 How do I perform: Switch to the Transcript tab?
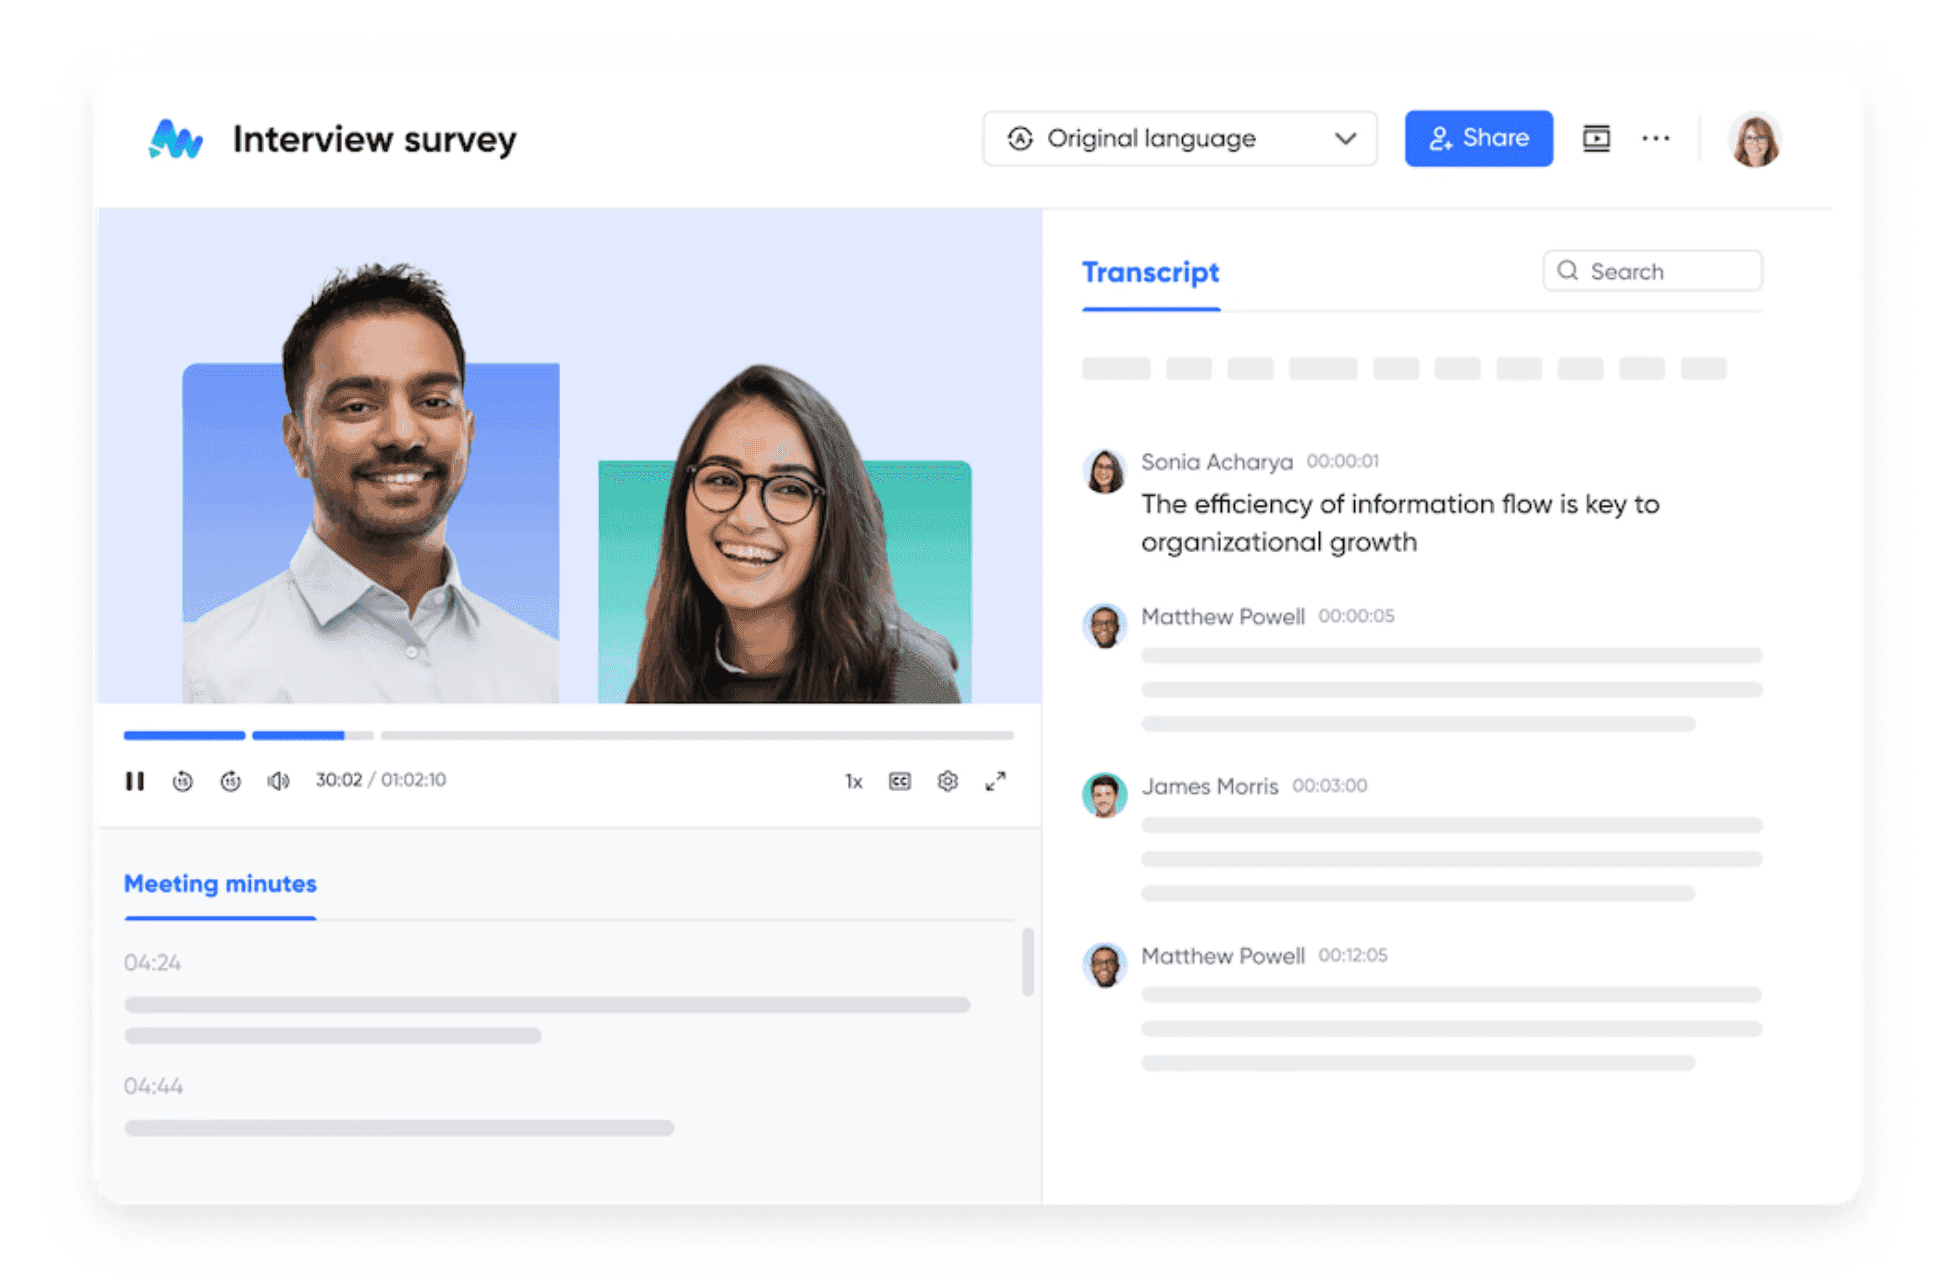(1150, 272)
